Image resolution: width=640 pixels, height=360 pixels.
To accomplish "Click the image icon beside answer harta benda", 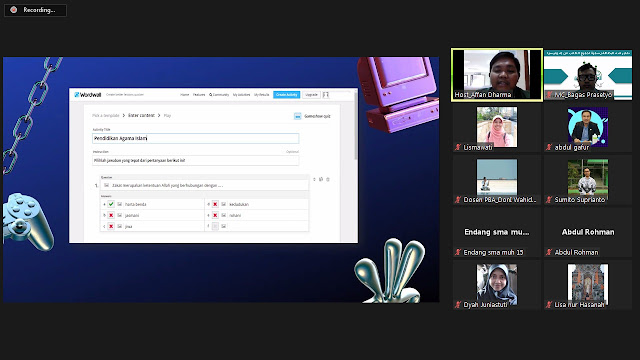I will tap(120, 204).
